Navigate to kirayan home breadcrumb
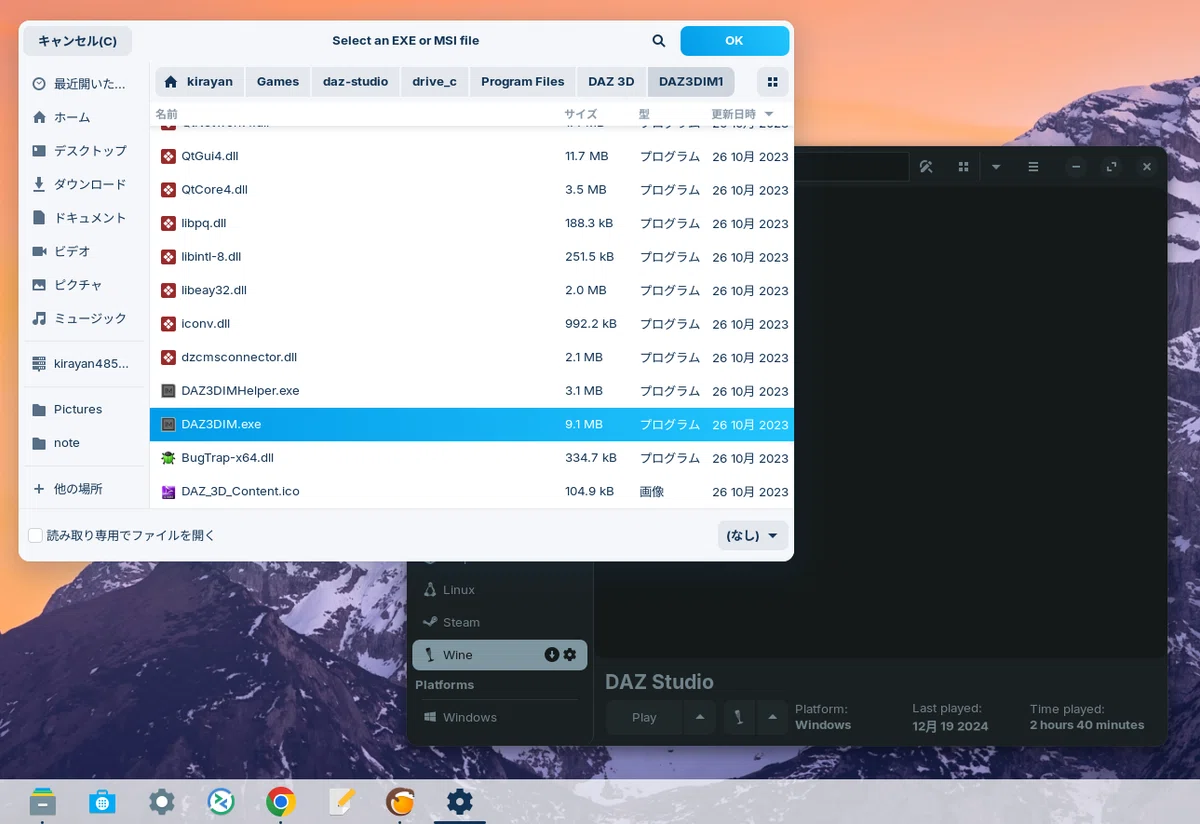The width and height of the screenshot is (1200, 824). pyautogui.click(x=199, y=82)
